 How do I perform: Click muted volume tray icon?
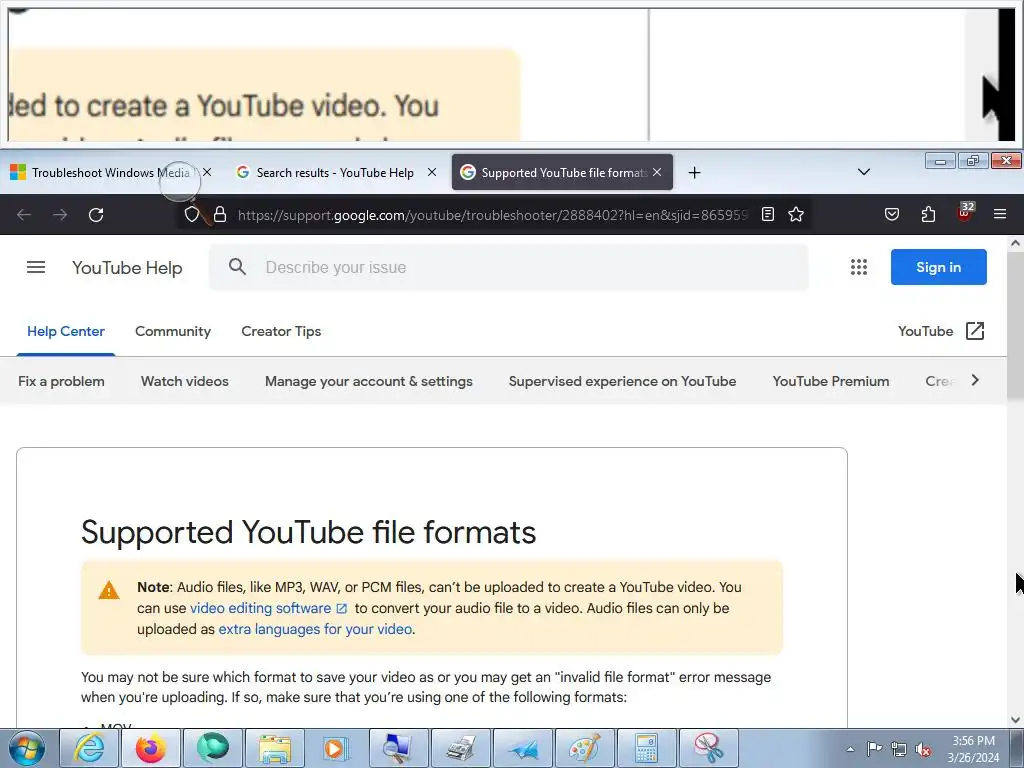[923, 749]
